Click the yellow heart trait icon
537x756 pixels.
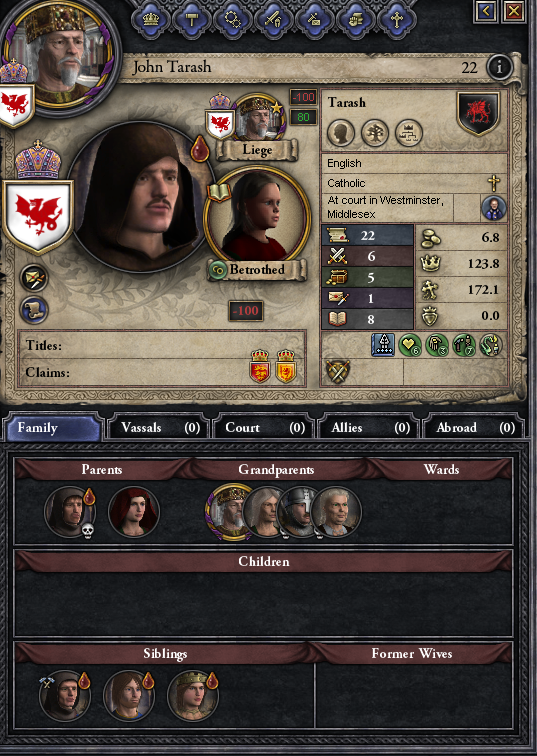(410, 345)
